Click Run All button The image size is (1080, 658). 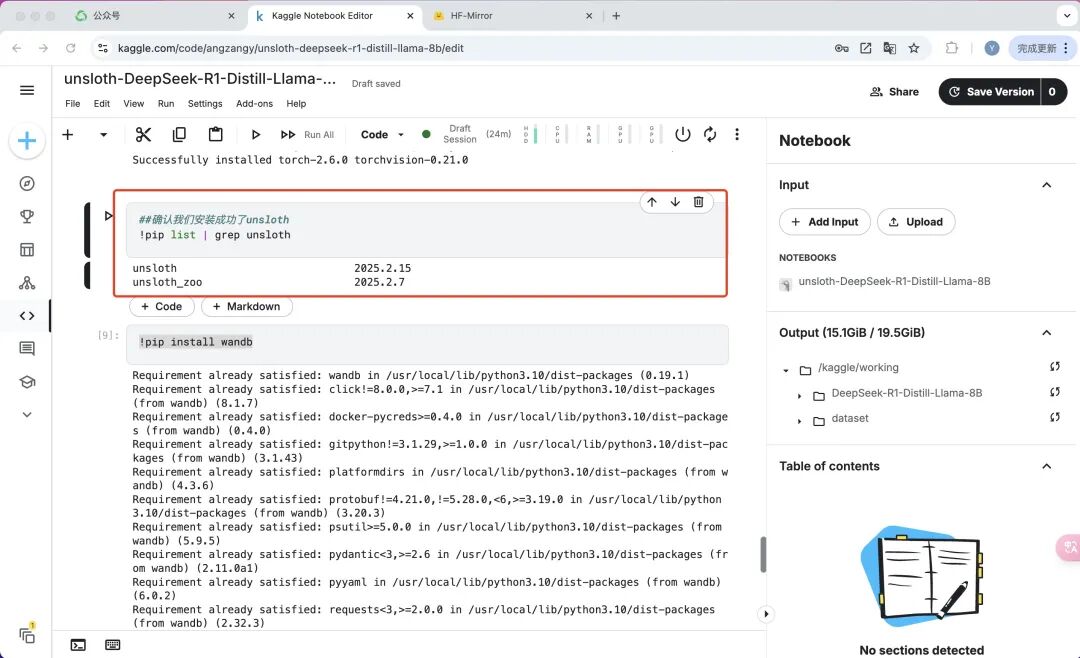[x=307, y=134]
